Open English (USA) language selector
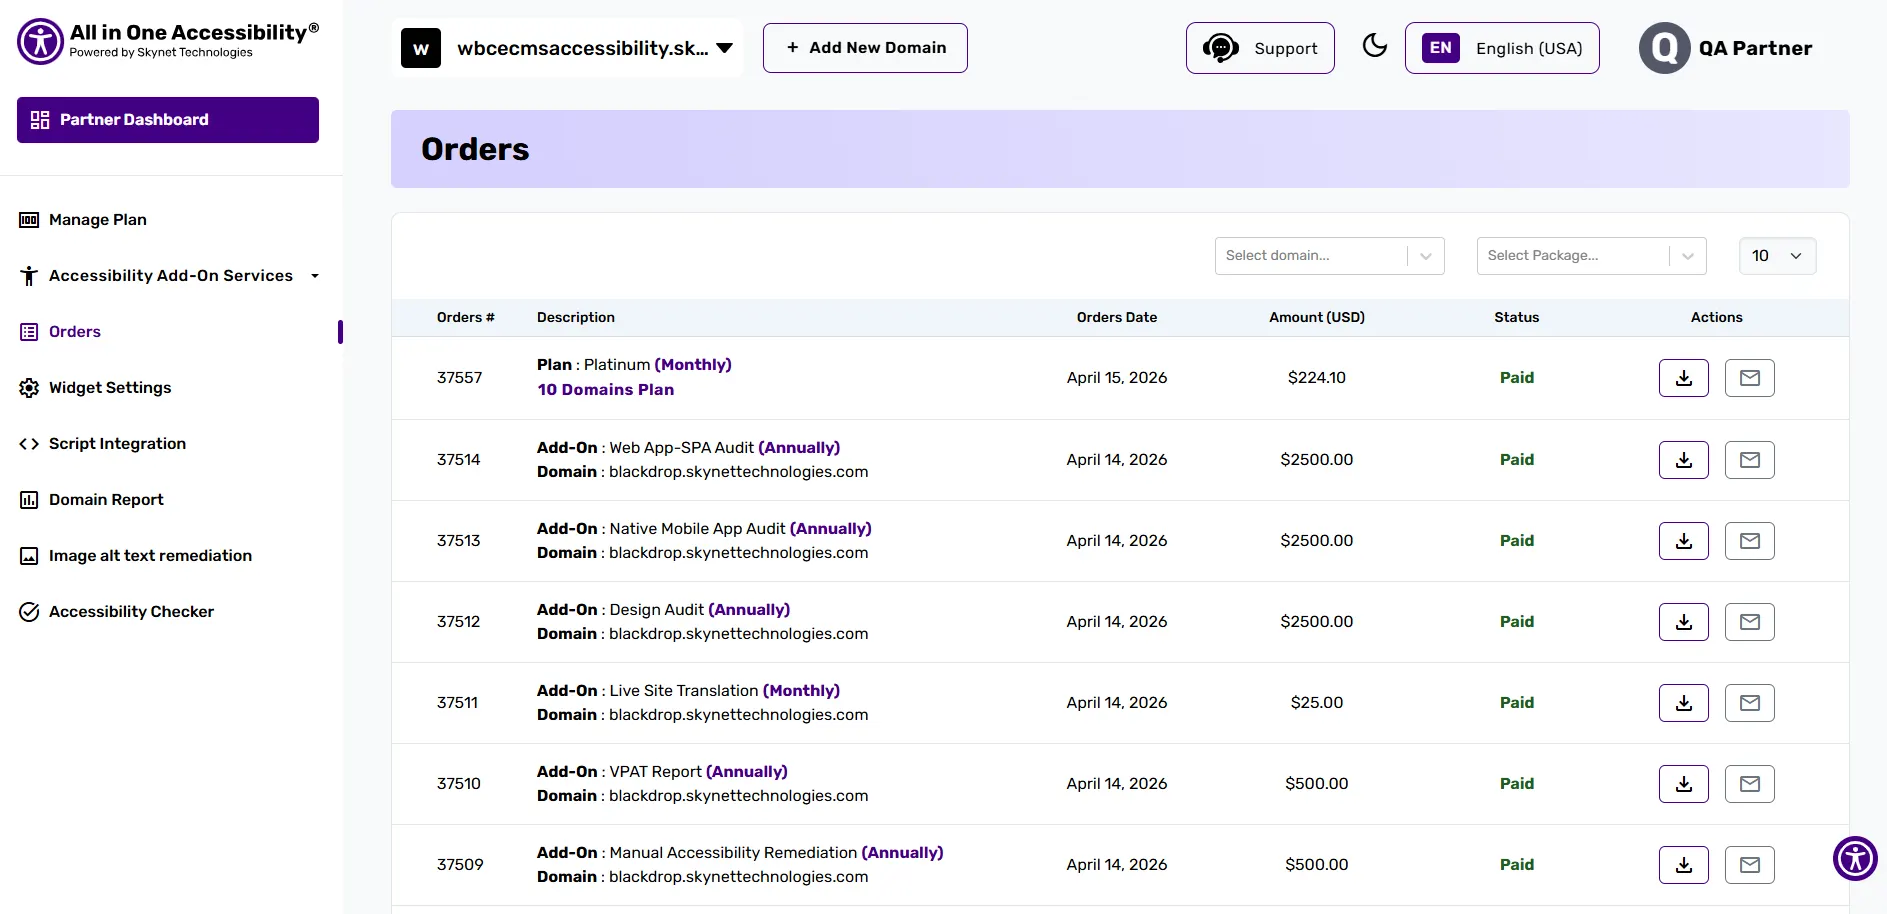 click(x=1502, y=48)
